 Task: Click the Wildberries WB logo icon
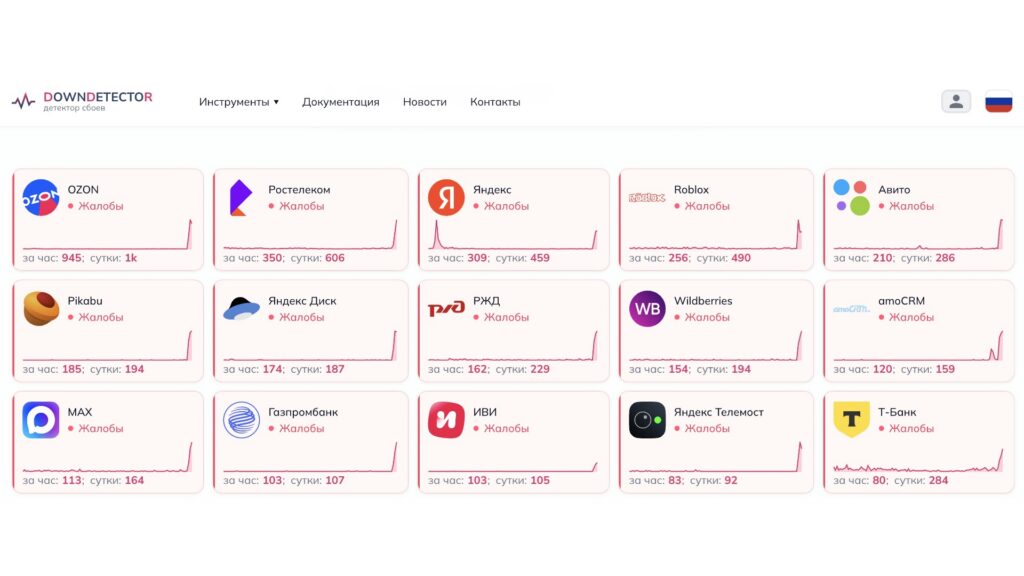(x=647, y=308)
